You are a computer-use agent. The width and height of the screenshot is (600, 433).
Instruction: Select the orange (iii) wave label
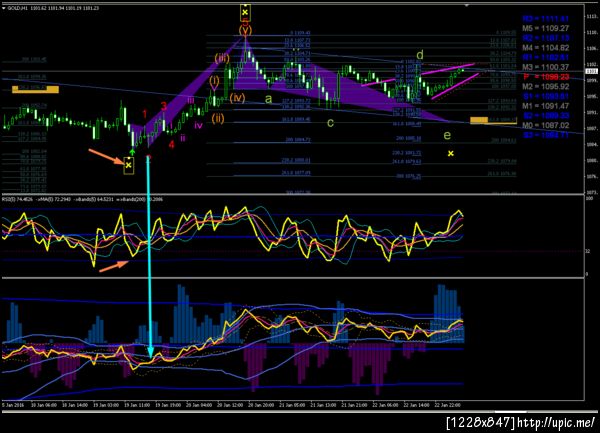[222, 59]
